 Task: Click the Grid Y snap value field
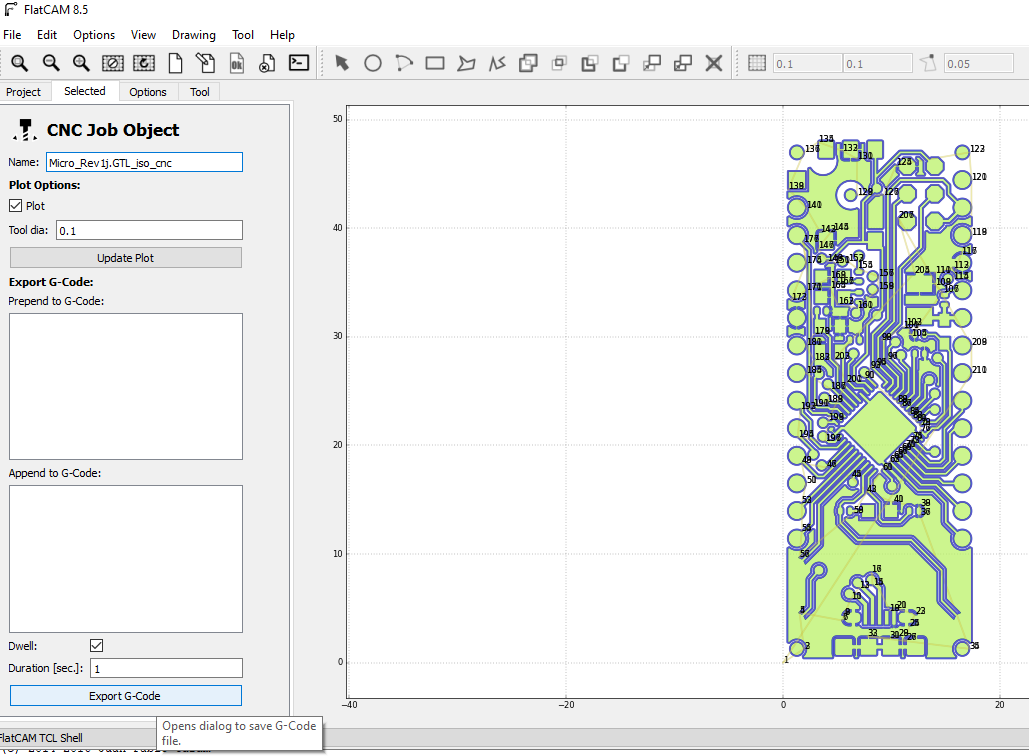[x=877, y=64]
